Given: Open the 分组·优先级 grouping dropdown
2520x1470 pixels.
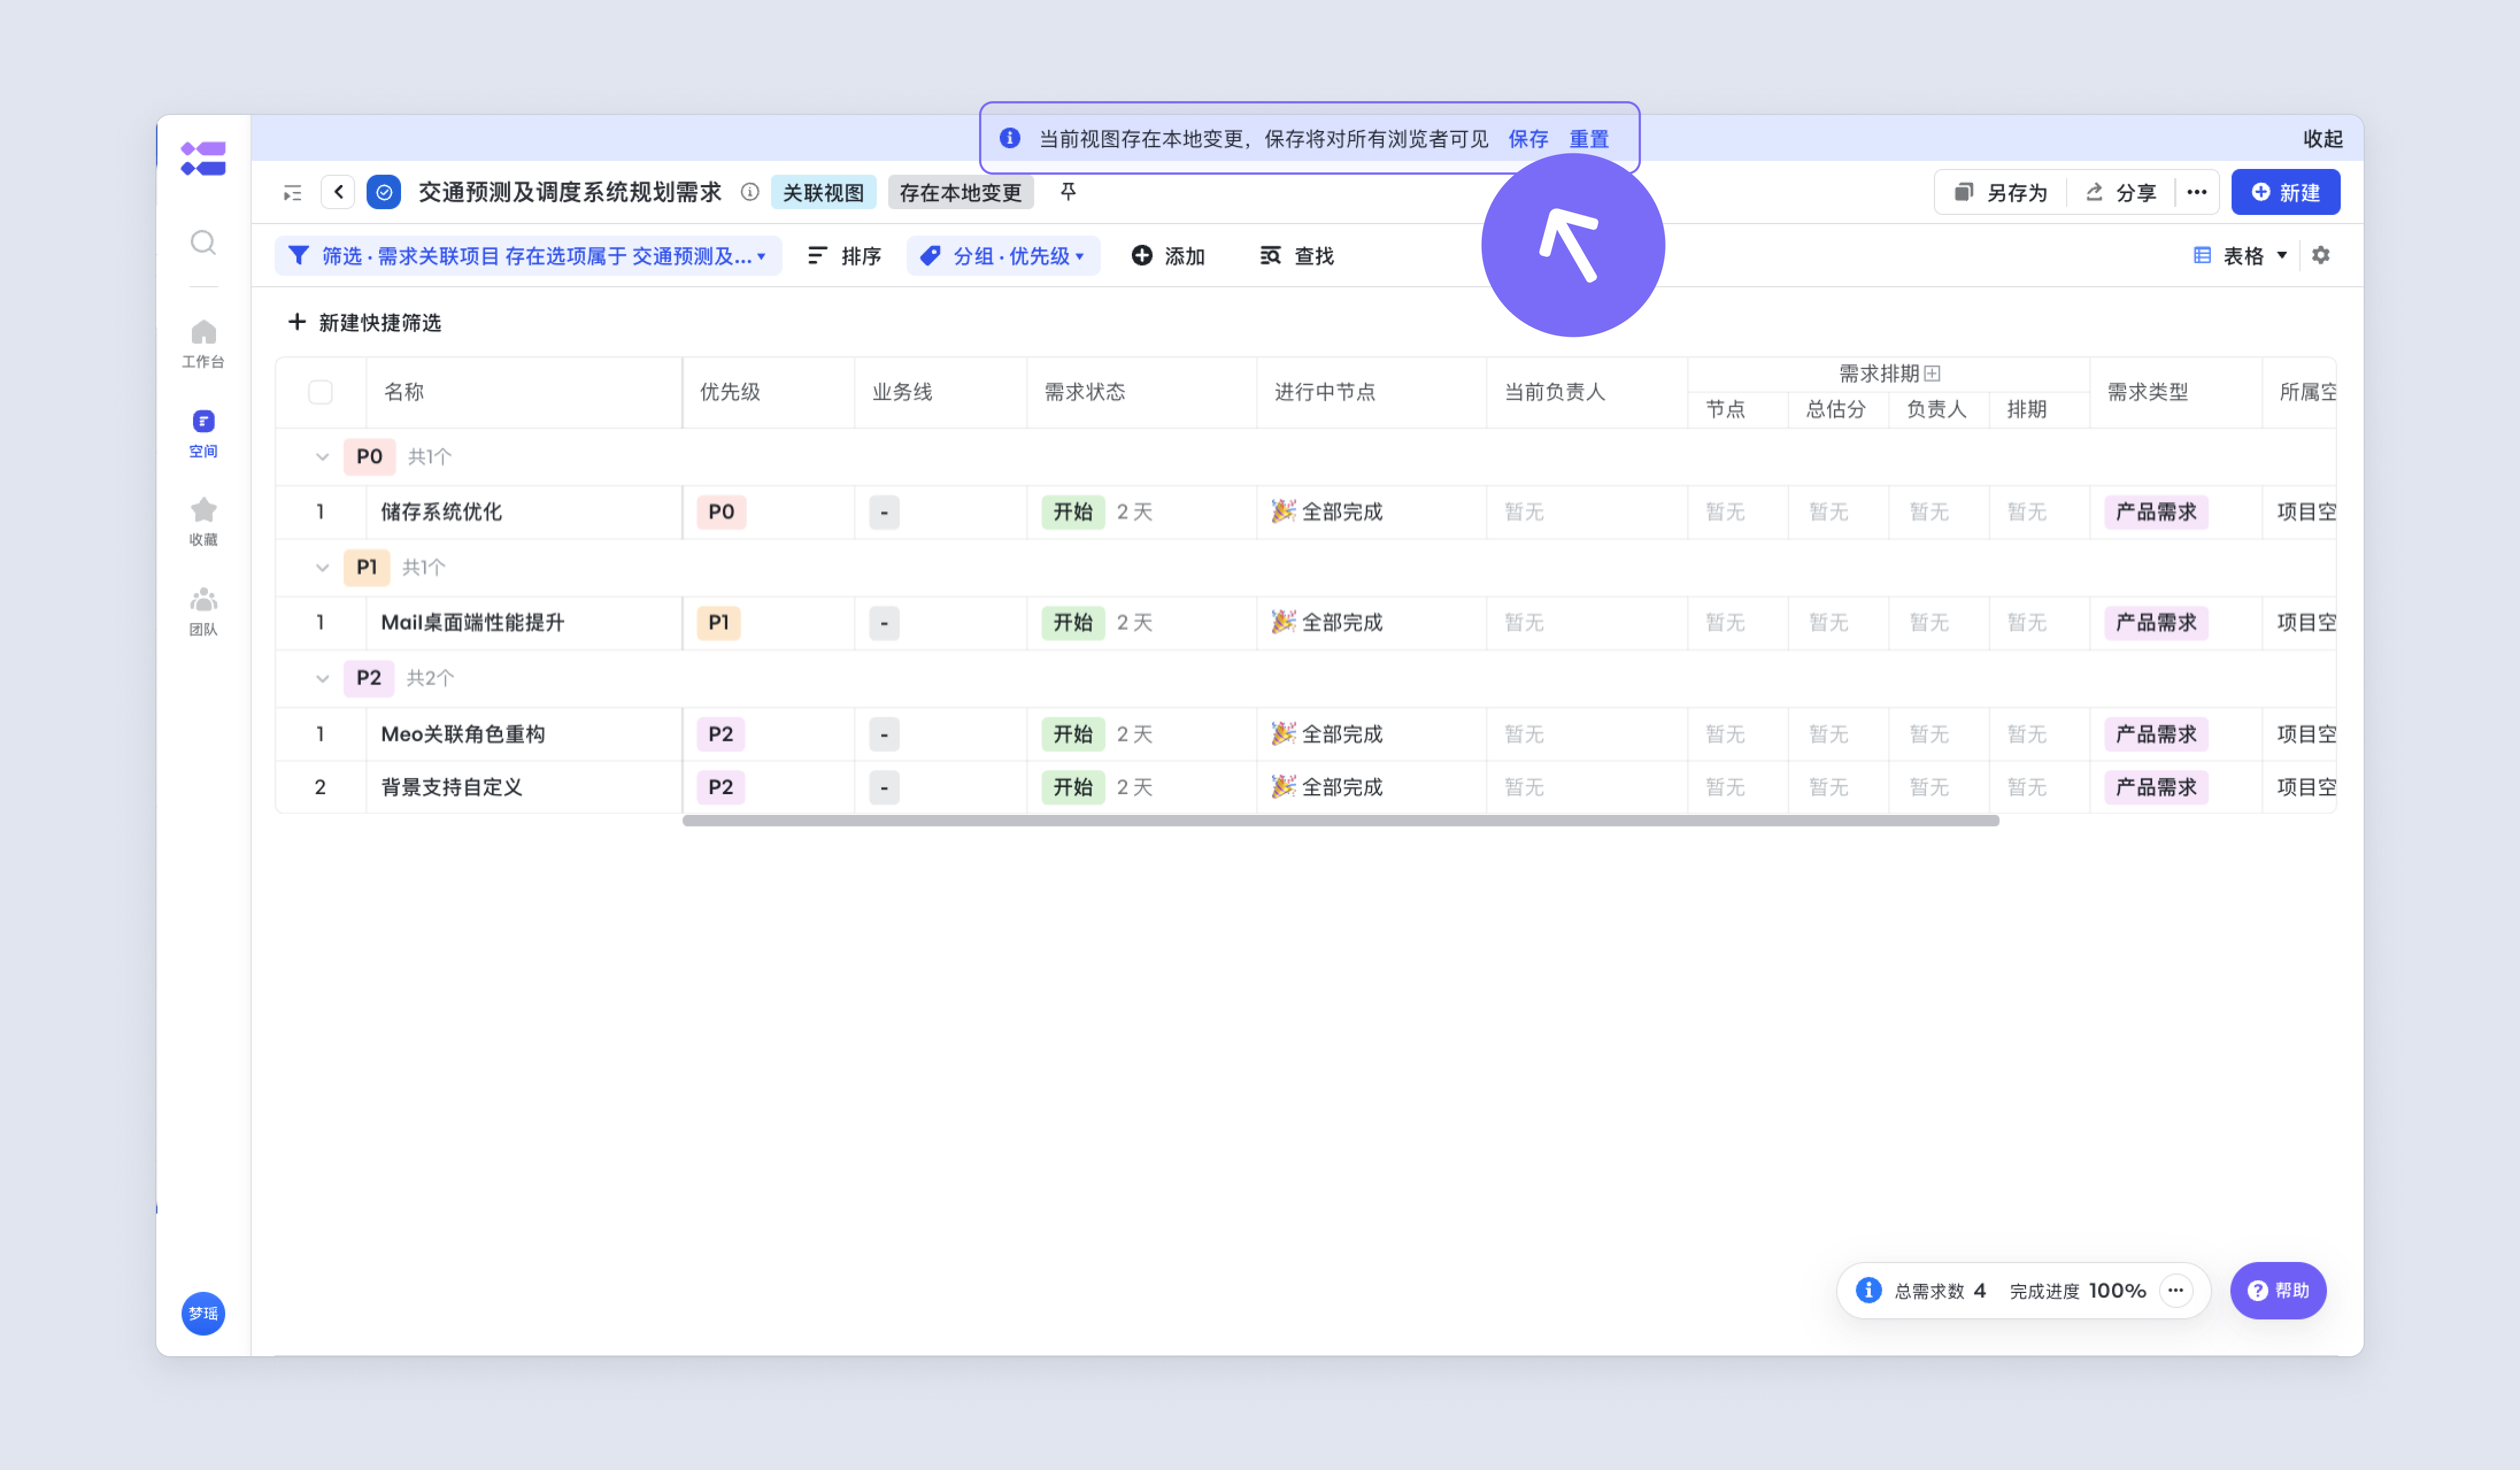Looking at the screenshot, I should click(1003, 256).
